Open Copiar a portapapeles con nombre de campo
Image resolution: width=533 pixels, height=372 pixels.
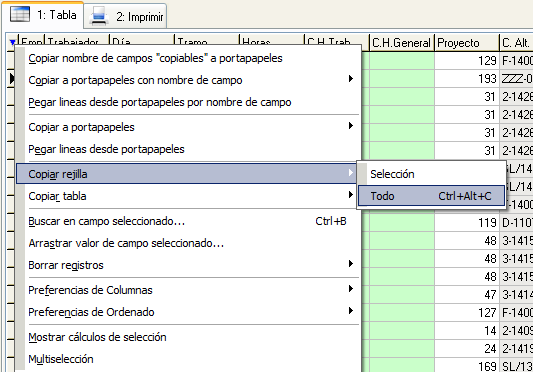(x=189, y=80)
